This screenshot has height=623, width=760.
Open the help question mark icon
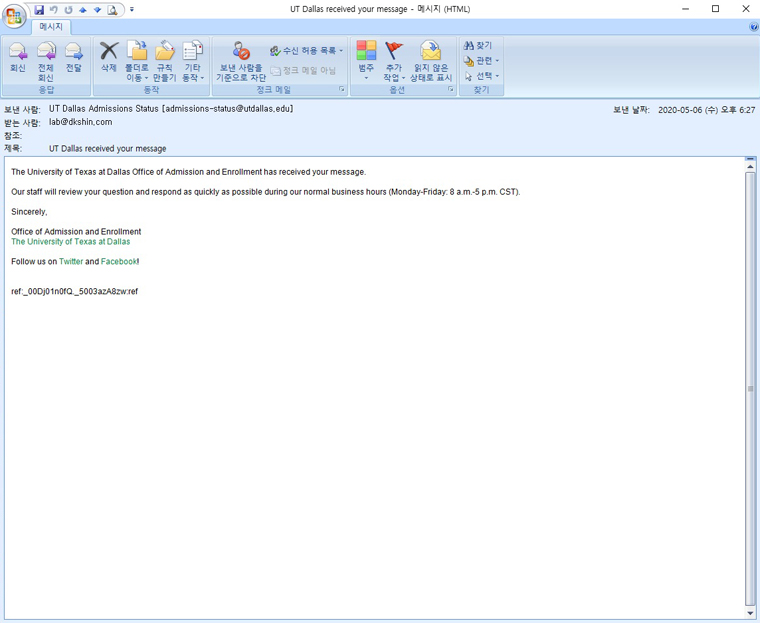(x=754, y=27)
